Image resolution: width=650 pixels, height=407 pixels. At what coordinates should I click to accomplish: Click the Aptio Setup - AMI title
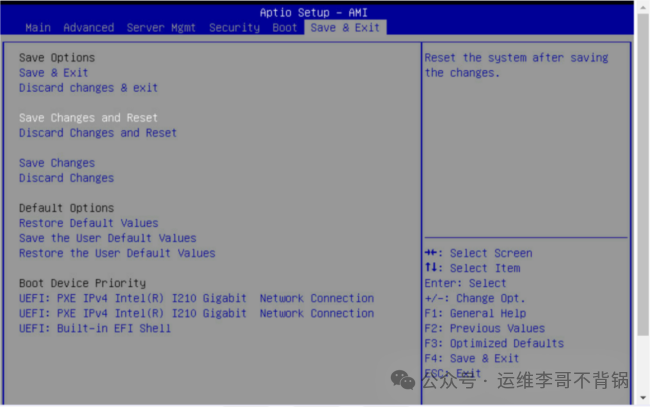click(x=313, y=12)
